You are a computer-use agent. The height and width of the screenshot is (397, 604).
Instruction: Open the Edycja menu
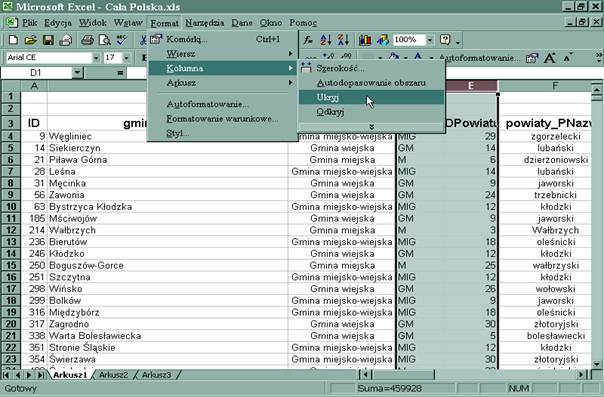pyautogui.click(x=58, y=23)
